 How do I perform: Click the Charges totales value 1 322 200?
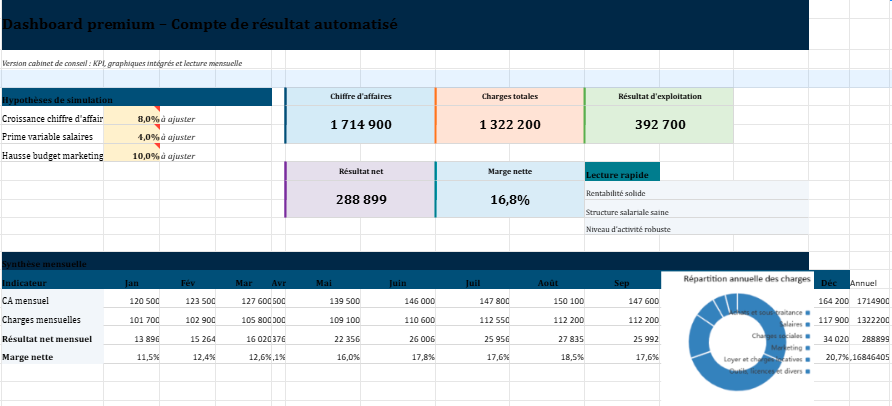(510, 125)
